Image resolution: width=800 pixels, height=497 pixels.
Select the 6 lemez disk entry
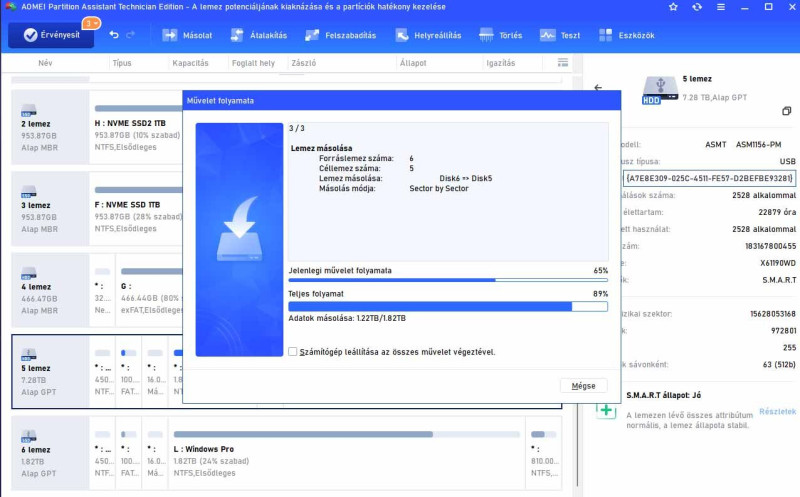[x=50, y=453]
